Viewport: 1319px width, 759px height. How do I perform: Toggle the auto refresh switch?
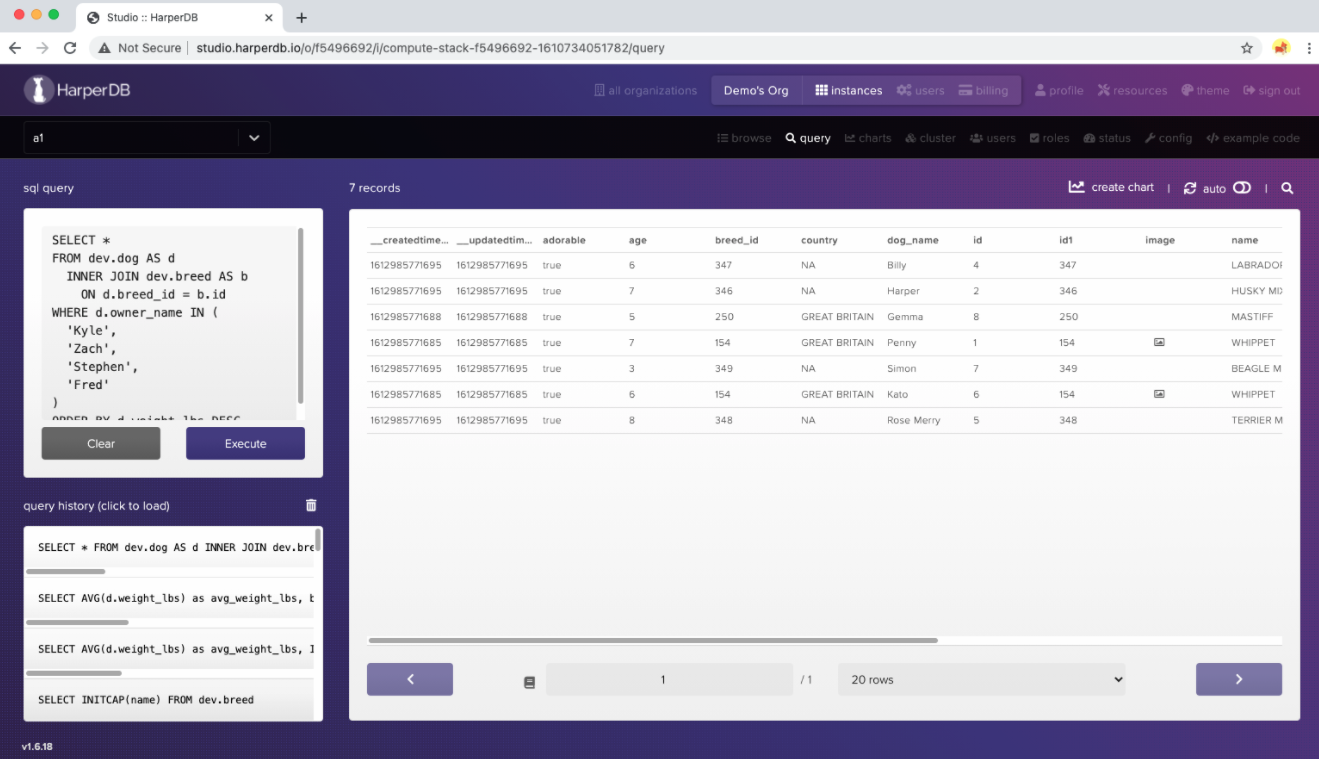point(1240,187)
